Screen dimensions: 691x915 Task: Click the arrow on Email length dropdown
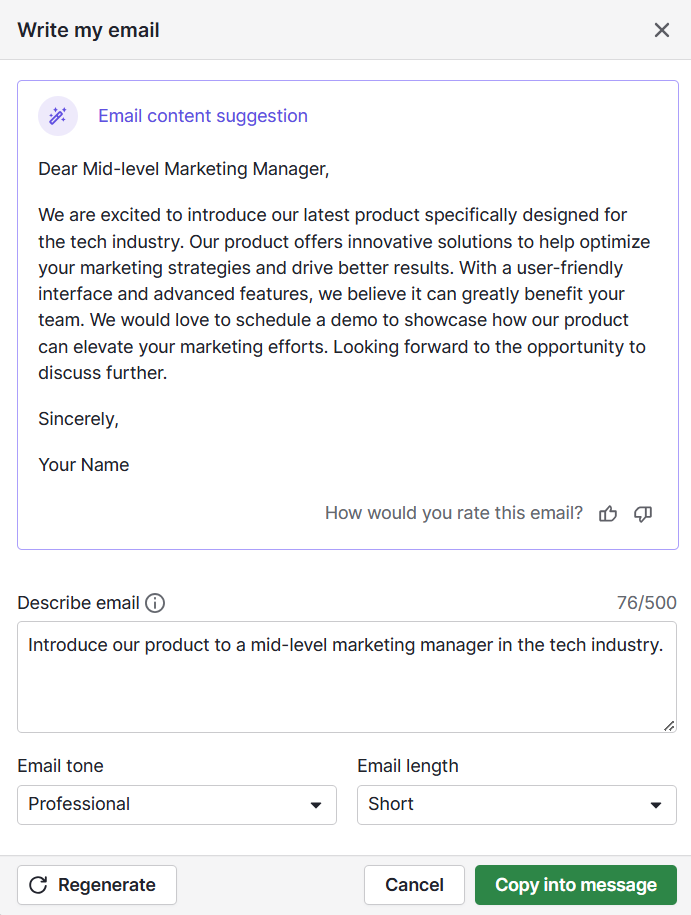(656, 805)
